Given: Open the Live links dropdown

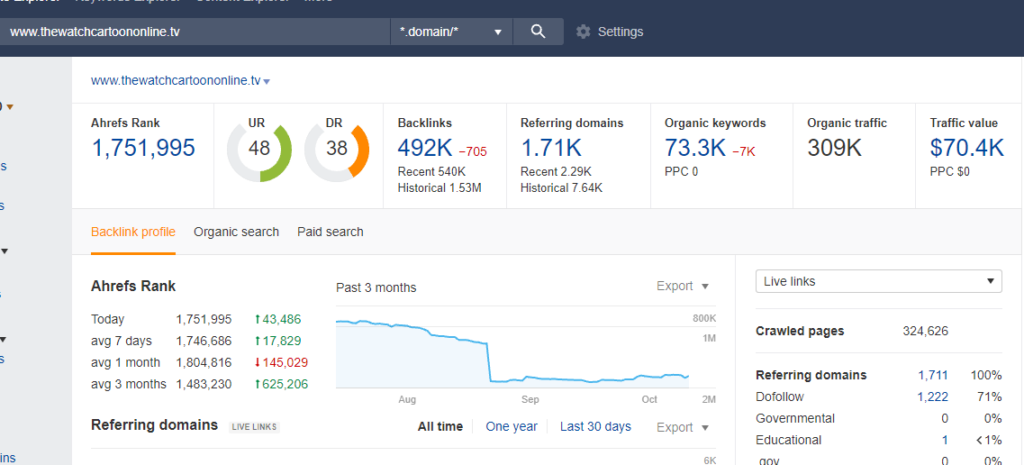Looking at the screenshot, I should [878, 281].
